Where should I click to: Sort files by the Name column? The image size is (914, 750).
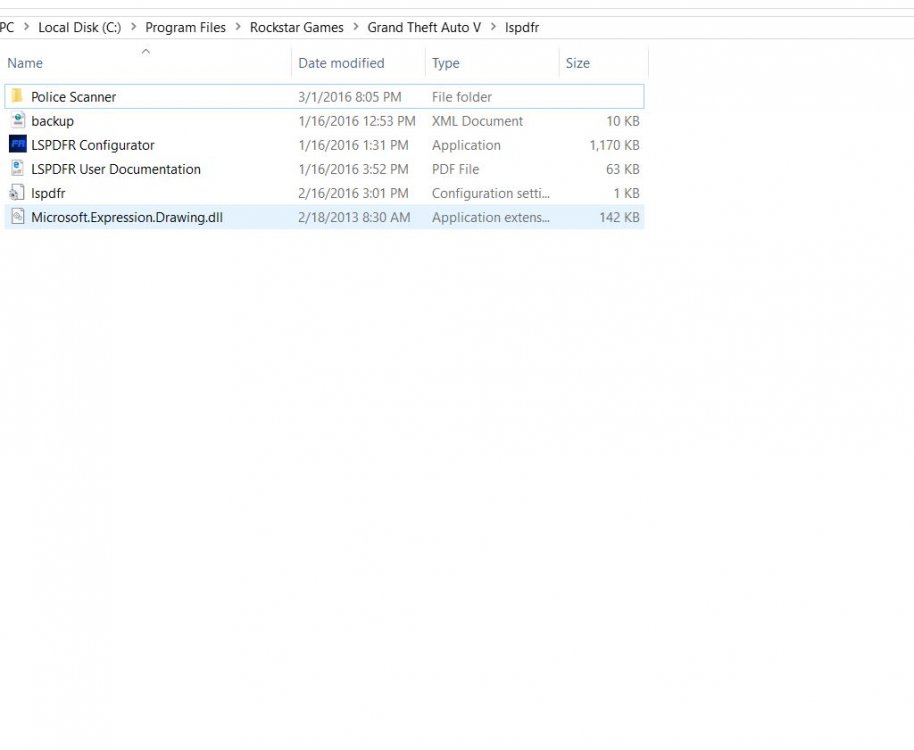[25, 63]
